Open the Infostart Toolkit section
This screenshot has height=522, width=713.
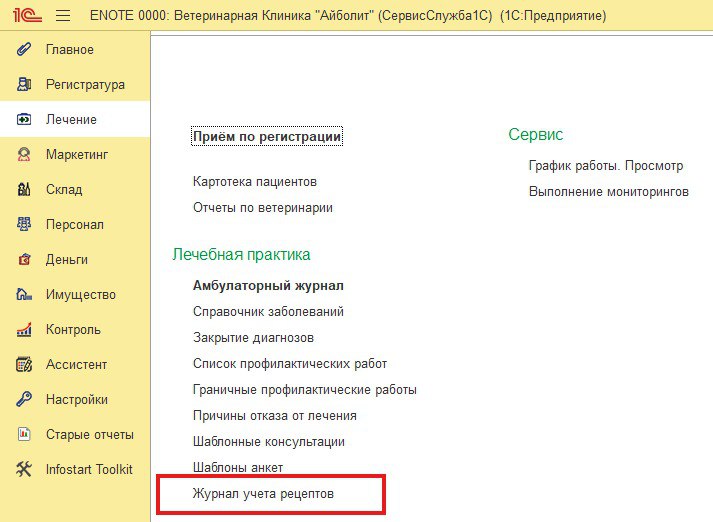tap(89, 469)
